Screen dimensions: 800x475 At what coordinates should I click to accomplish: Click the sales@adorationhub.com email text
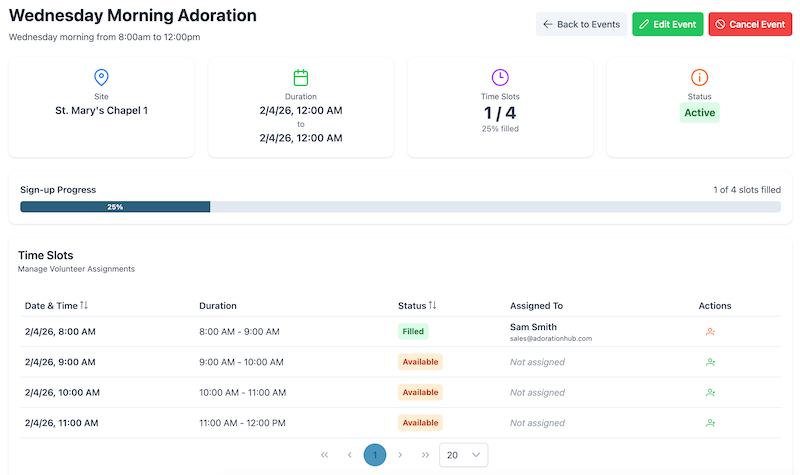click(551, 339)
